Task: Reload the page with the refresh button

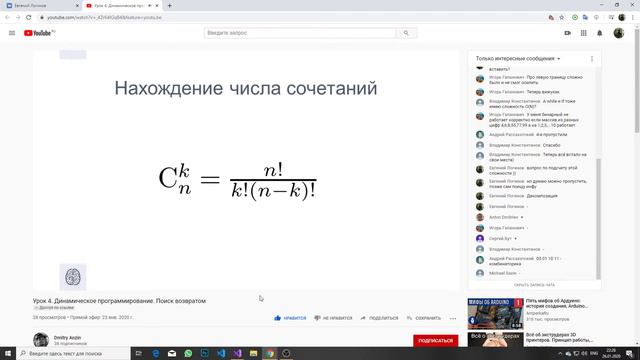Action: (29, 18)
